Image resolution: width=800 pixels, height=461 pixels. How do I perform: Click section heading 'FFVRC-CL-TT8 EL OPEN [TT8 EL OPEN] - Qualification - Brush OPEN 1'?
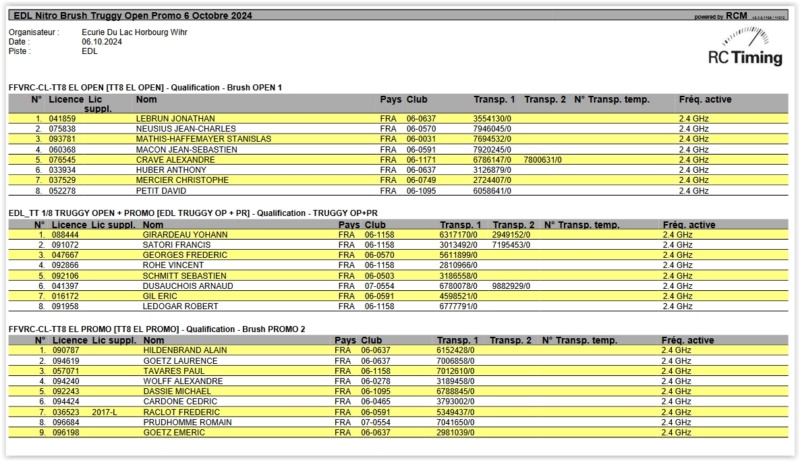(x=145, y=88)
